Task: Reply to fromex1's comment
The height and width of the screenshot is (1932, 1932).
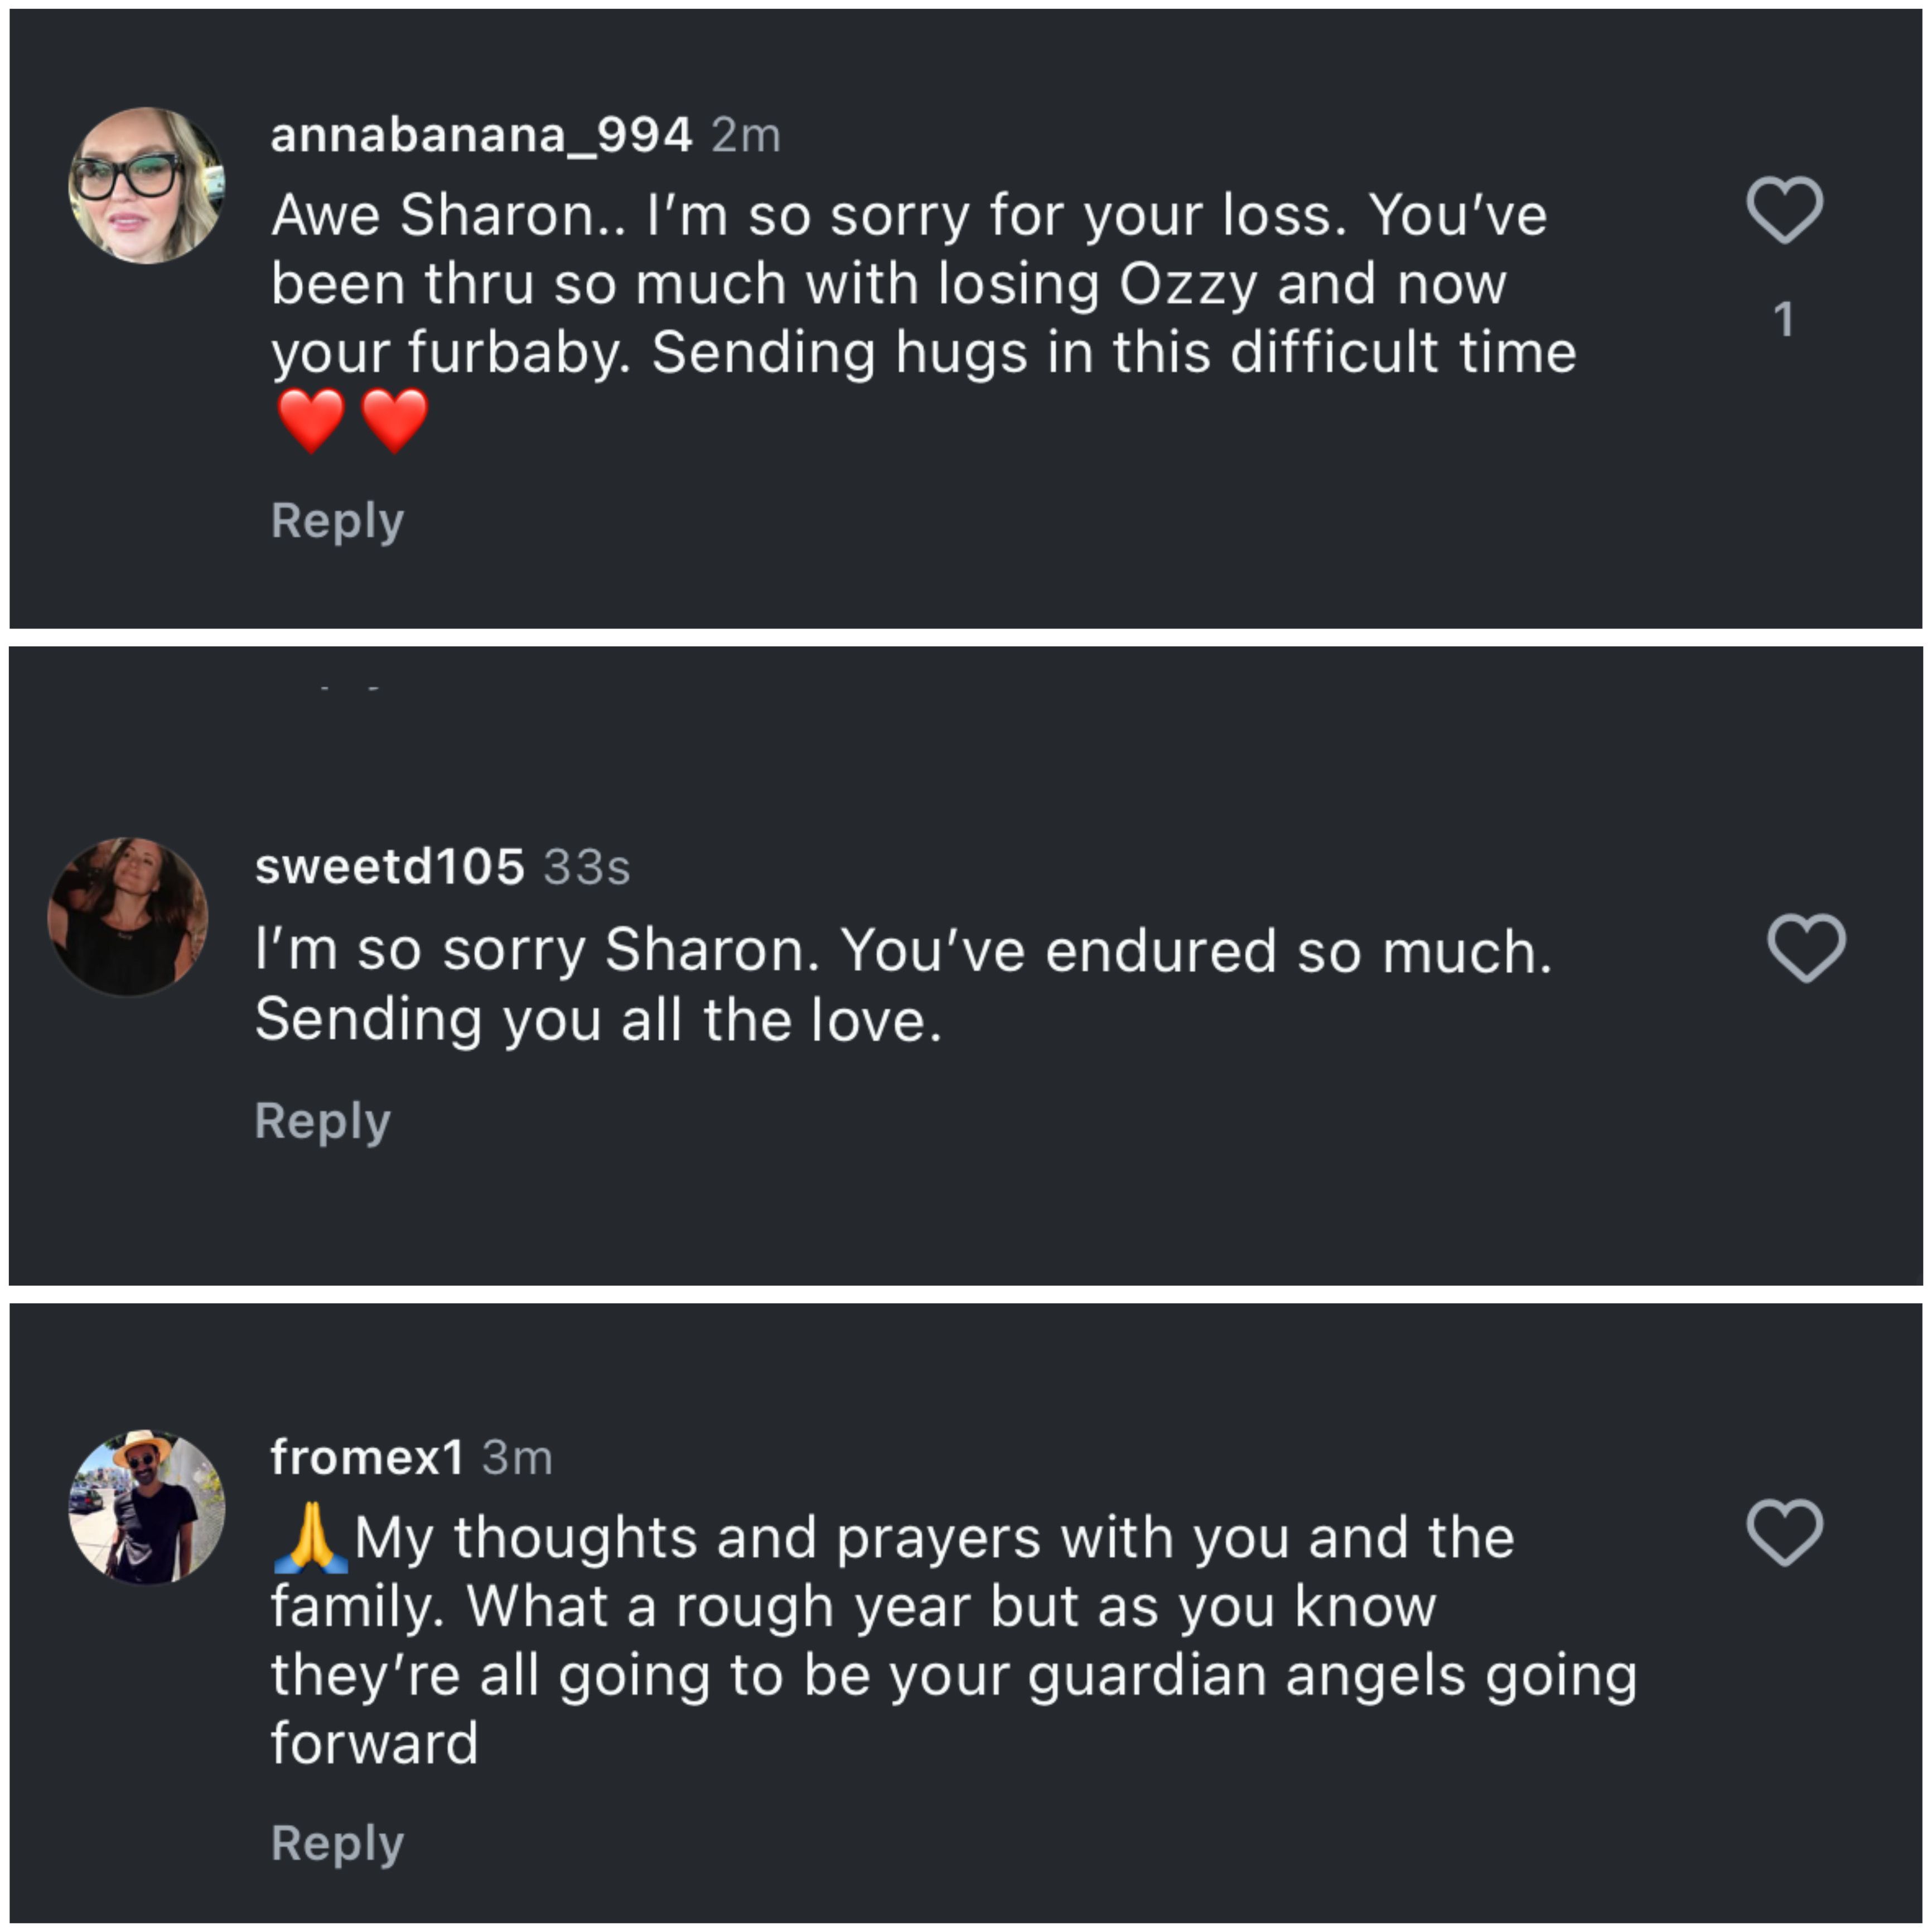Action: (337, 1842)
